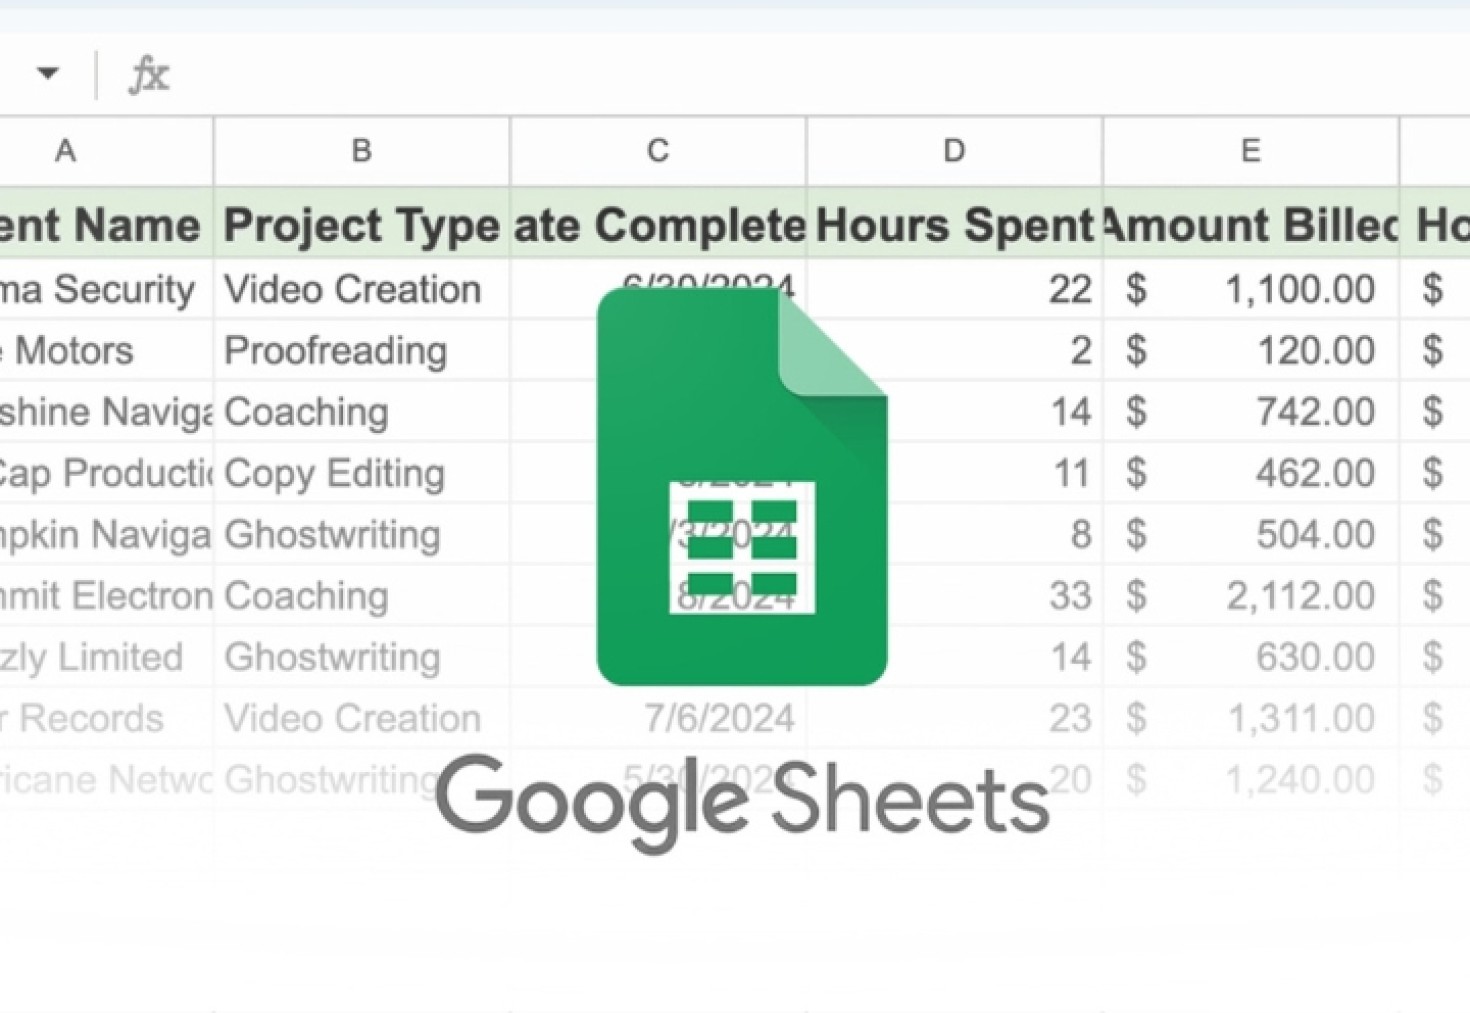Select amount billed 630.00
Viewport: 1470px width, 1013px height.
pos(1251,656)
